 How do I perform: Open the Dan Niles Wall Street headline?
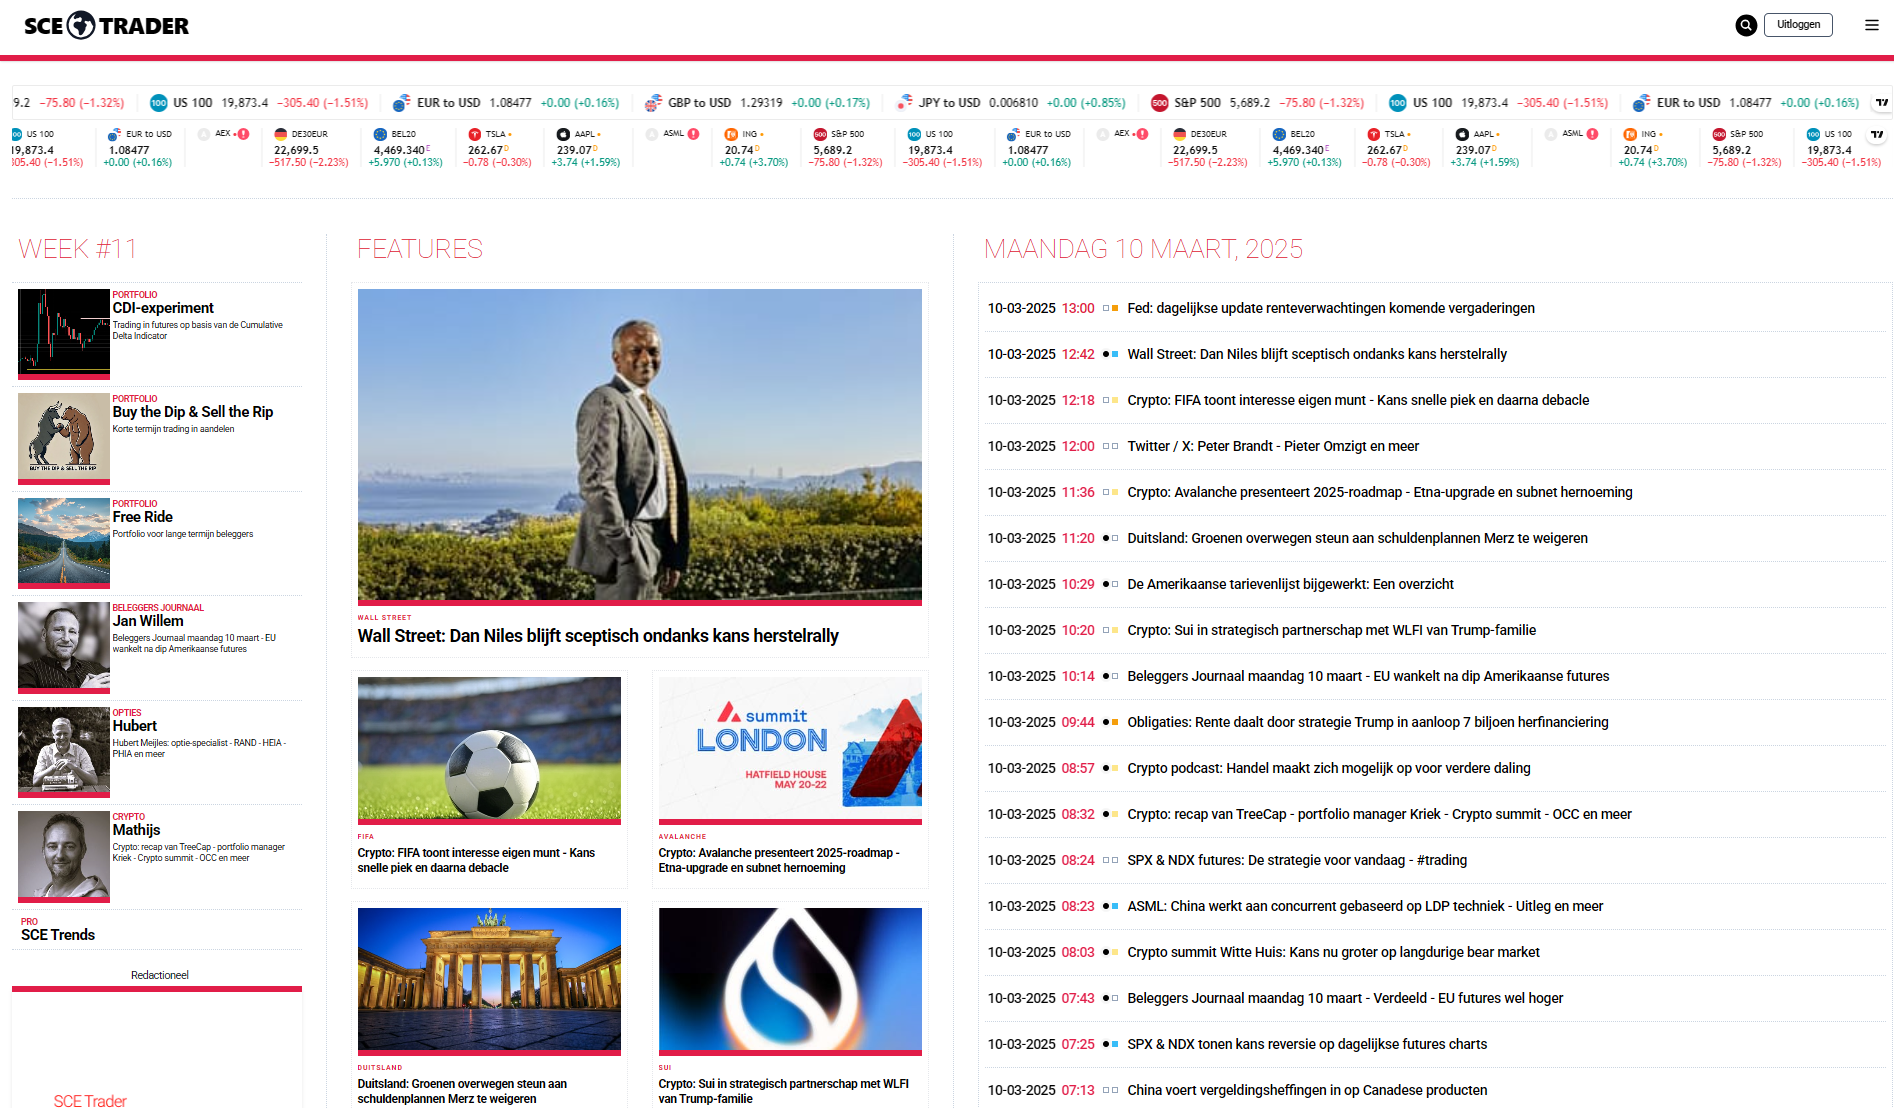click(x=598, y=636)
